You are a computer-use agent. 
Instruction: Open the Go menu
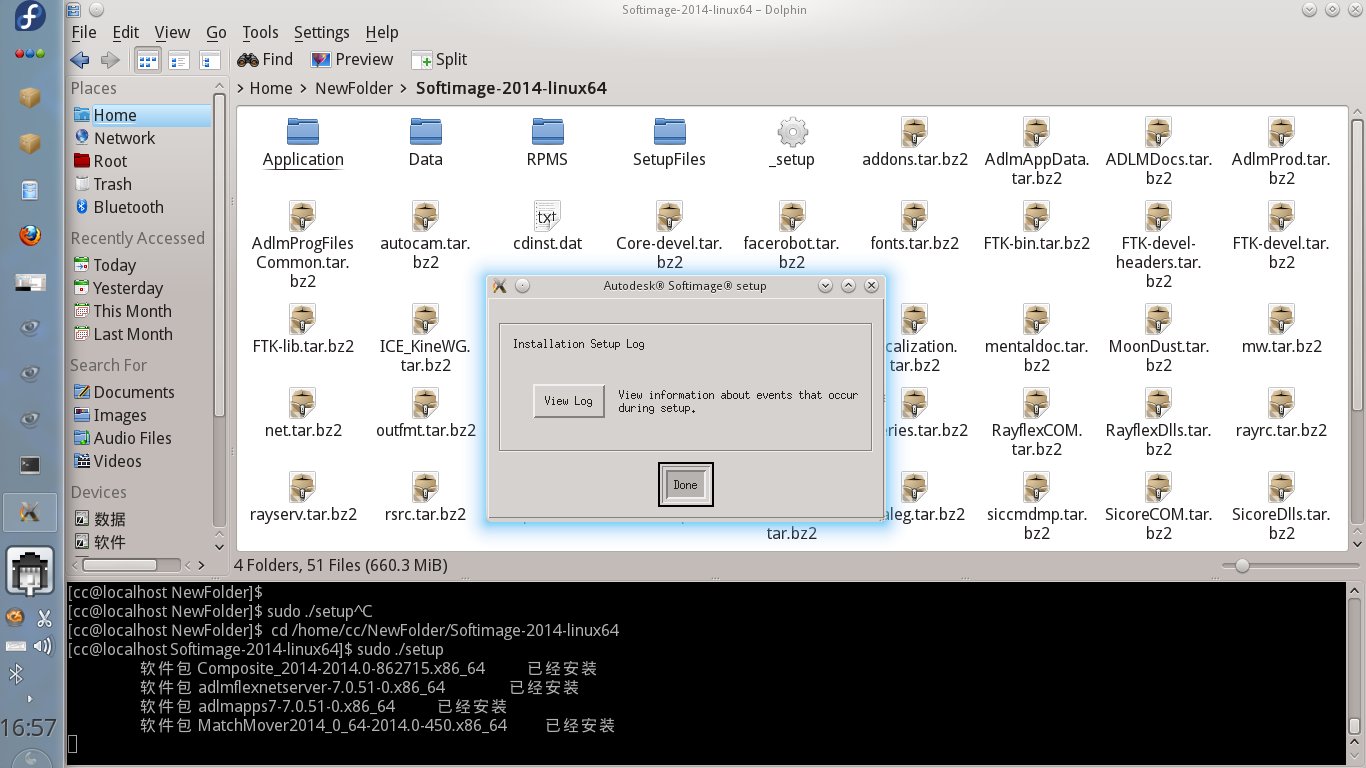(x=216, y=32)
